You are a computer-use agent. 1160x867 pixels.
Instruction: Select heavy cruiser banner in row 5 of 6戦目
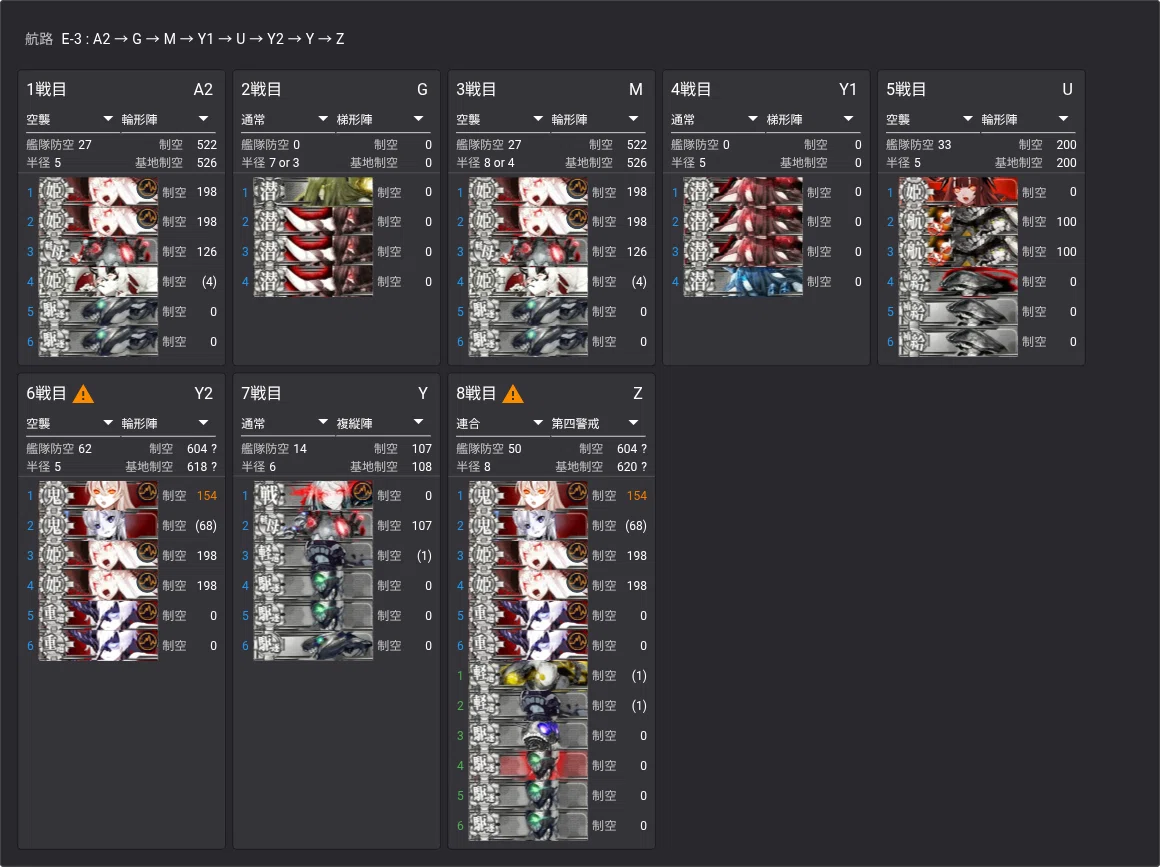click(98, 615)
